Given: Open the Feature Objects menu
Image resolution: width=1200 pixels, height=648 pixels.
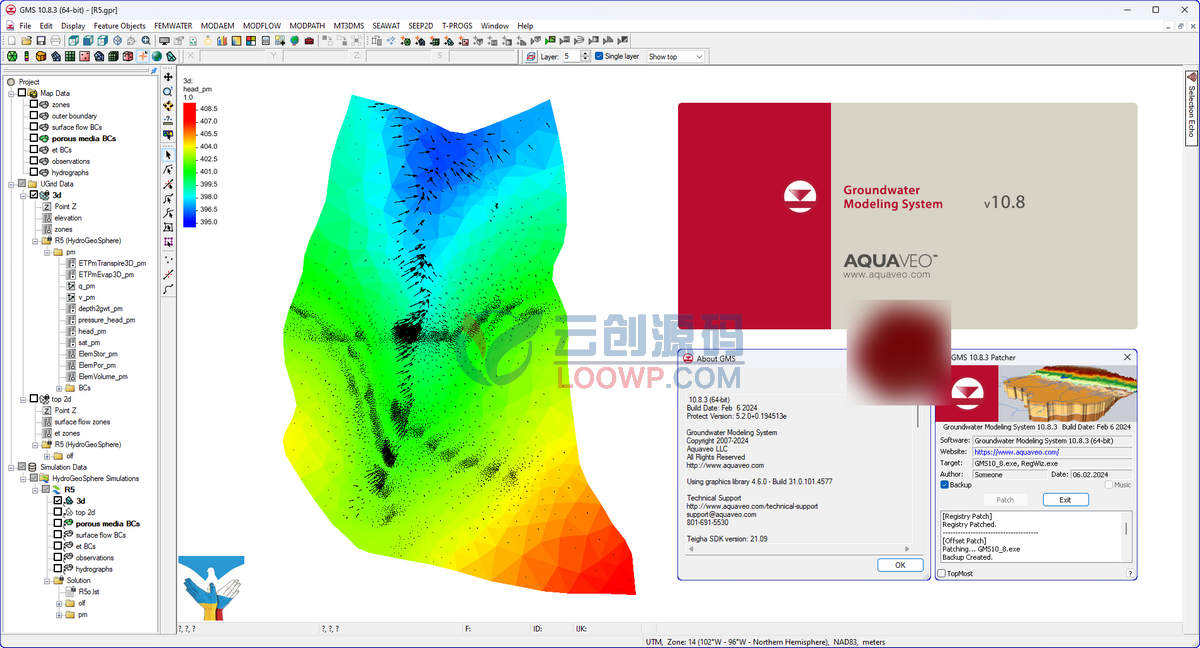Looking at the screenshot, I should 120,25.
